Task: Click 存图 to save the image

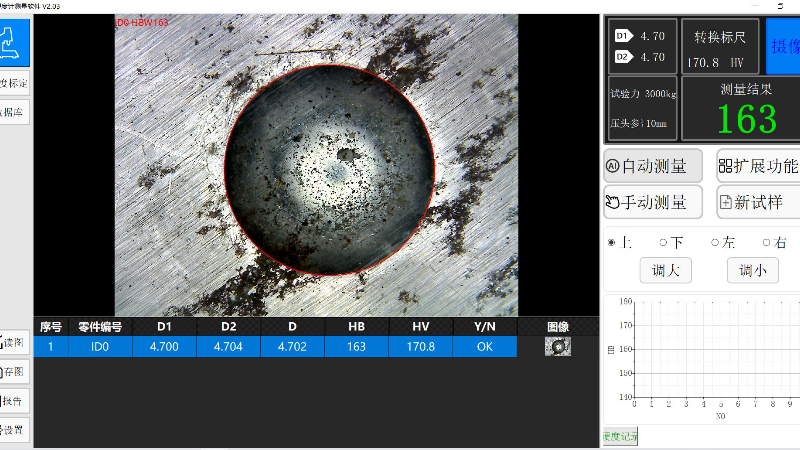Action: (14, 371)
